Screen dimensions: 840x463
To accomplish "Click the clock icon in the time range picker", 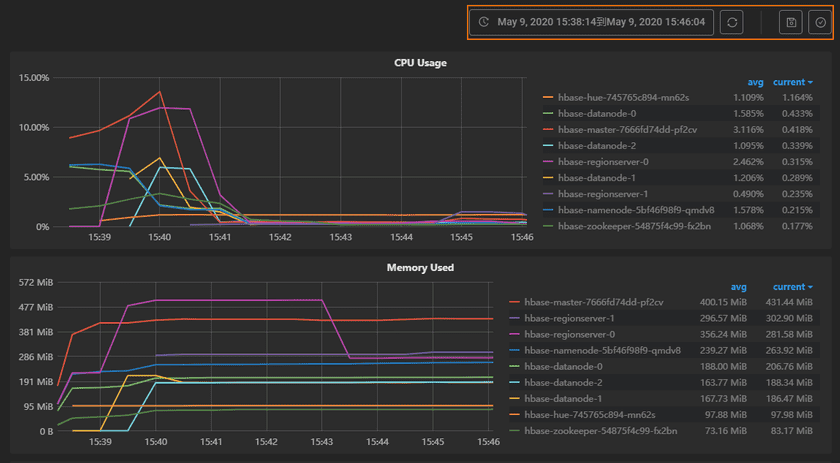I will pyautogui.click(x=484, y=22).
